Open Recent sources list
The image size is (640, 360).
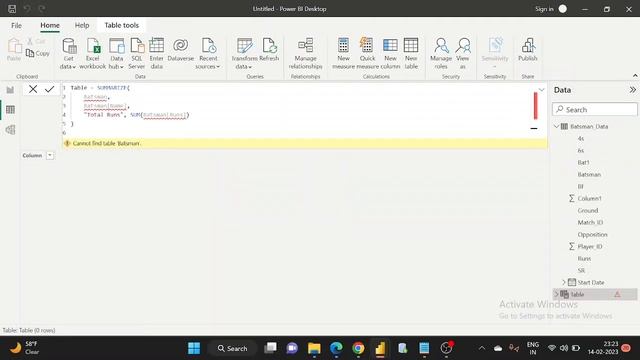[x=208, y=53]
